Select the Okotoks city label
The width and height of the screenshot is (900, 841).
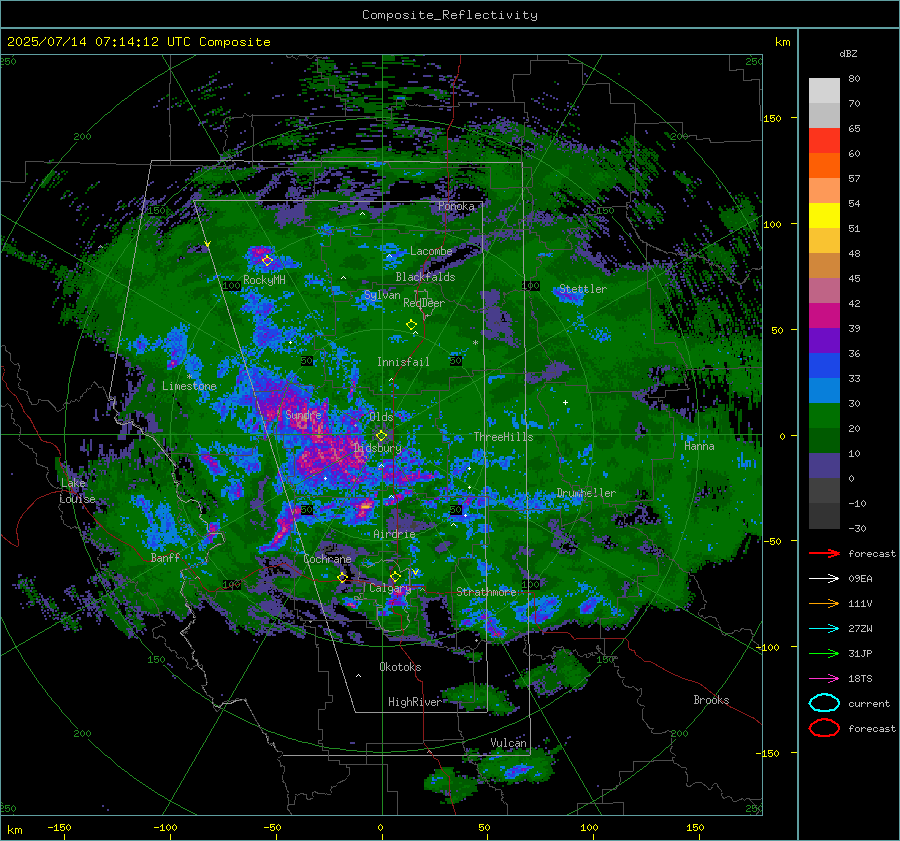point(400,667)
